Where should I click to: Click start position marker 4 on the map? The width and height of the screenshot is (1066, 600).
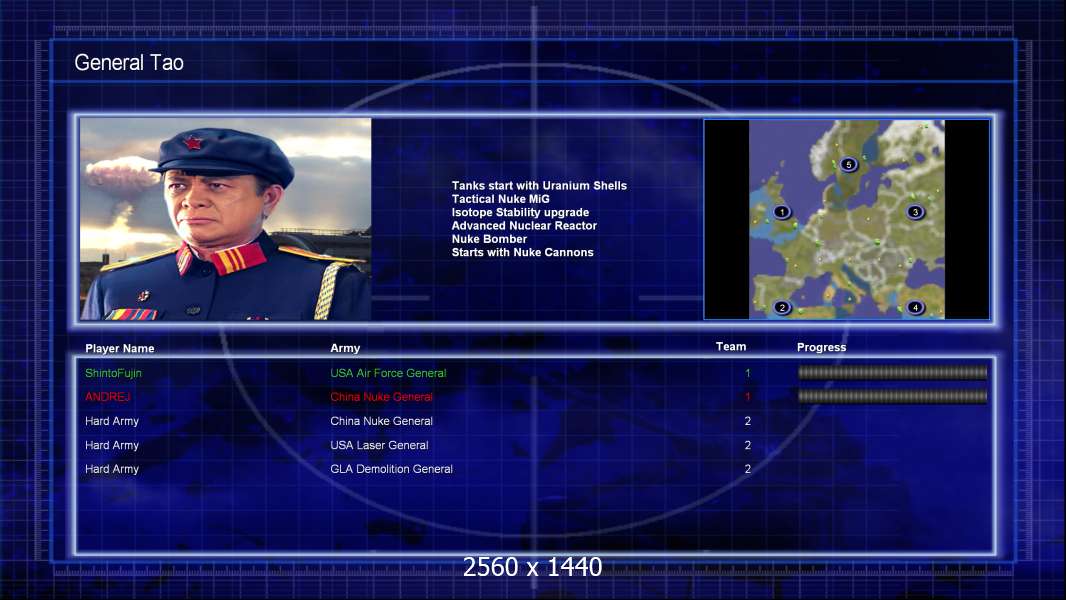pos(915,307)
